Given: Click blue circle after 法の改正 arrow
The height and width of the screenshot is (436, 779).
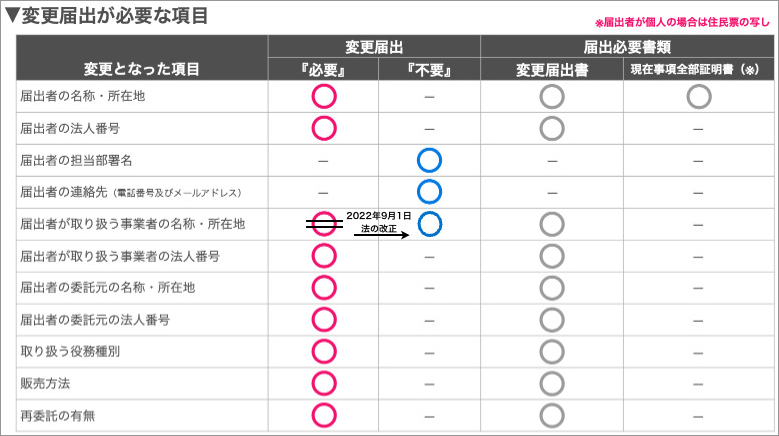Looking at the screenshot, I should tap(430, 224).
